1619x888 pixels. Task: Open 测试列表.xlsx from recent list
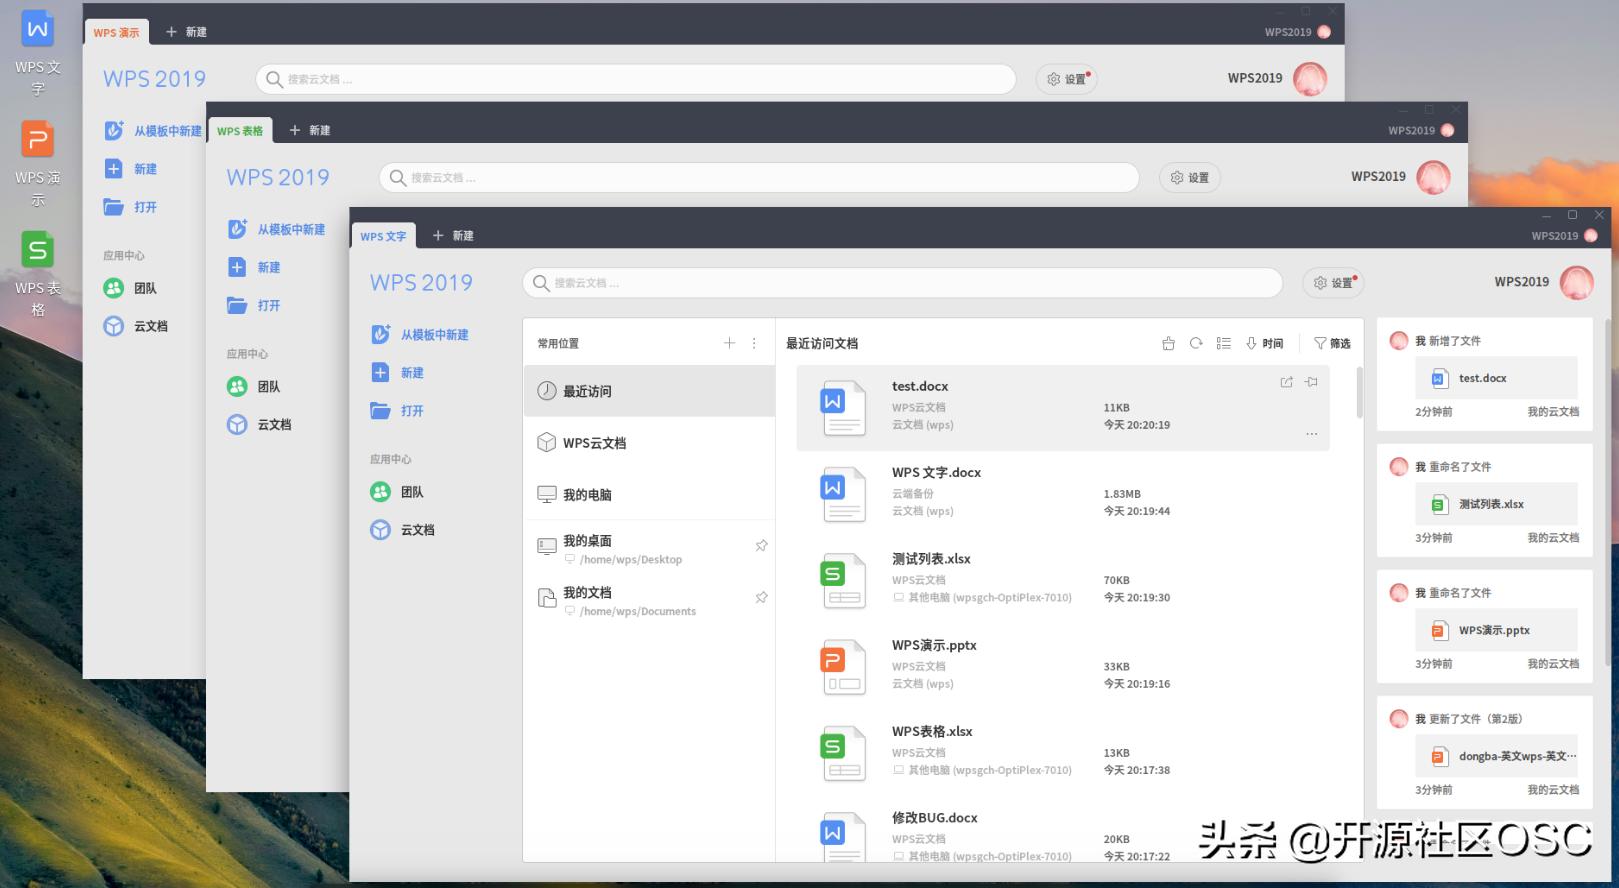click(x=1063, y=581)
